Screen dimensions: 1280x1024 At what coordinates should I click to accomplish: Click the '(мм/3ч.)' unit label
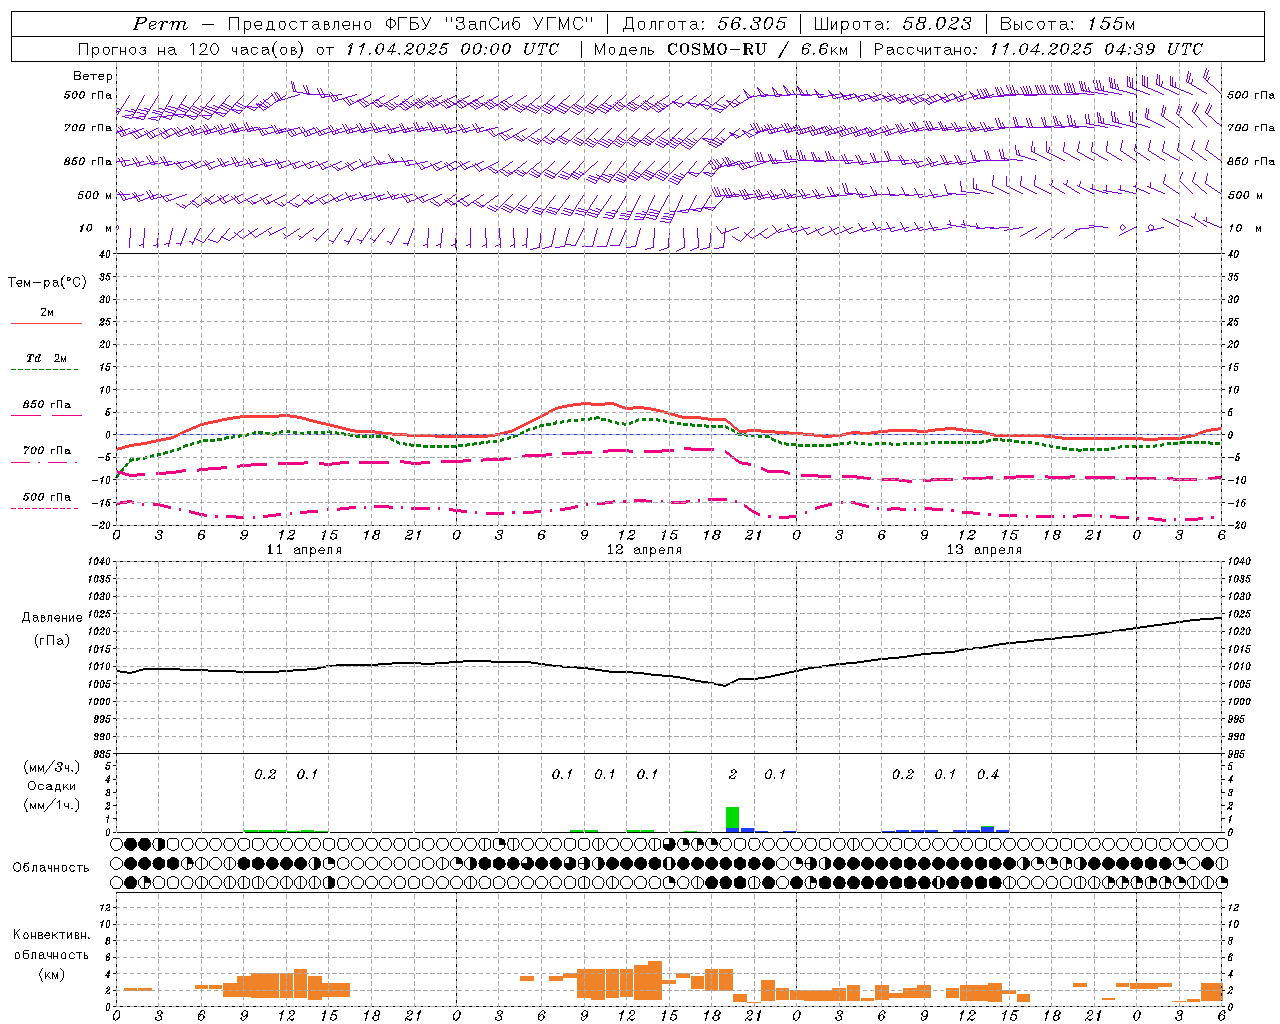tap(52, 767)
